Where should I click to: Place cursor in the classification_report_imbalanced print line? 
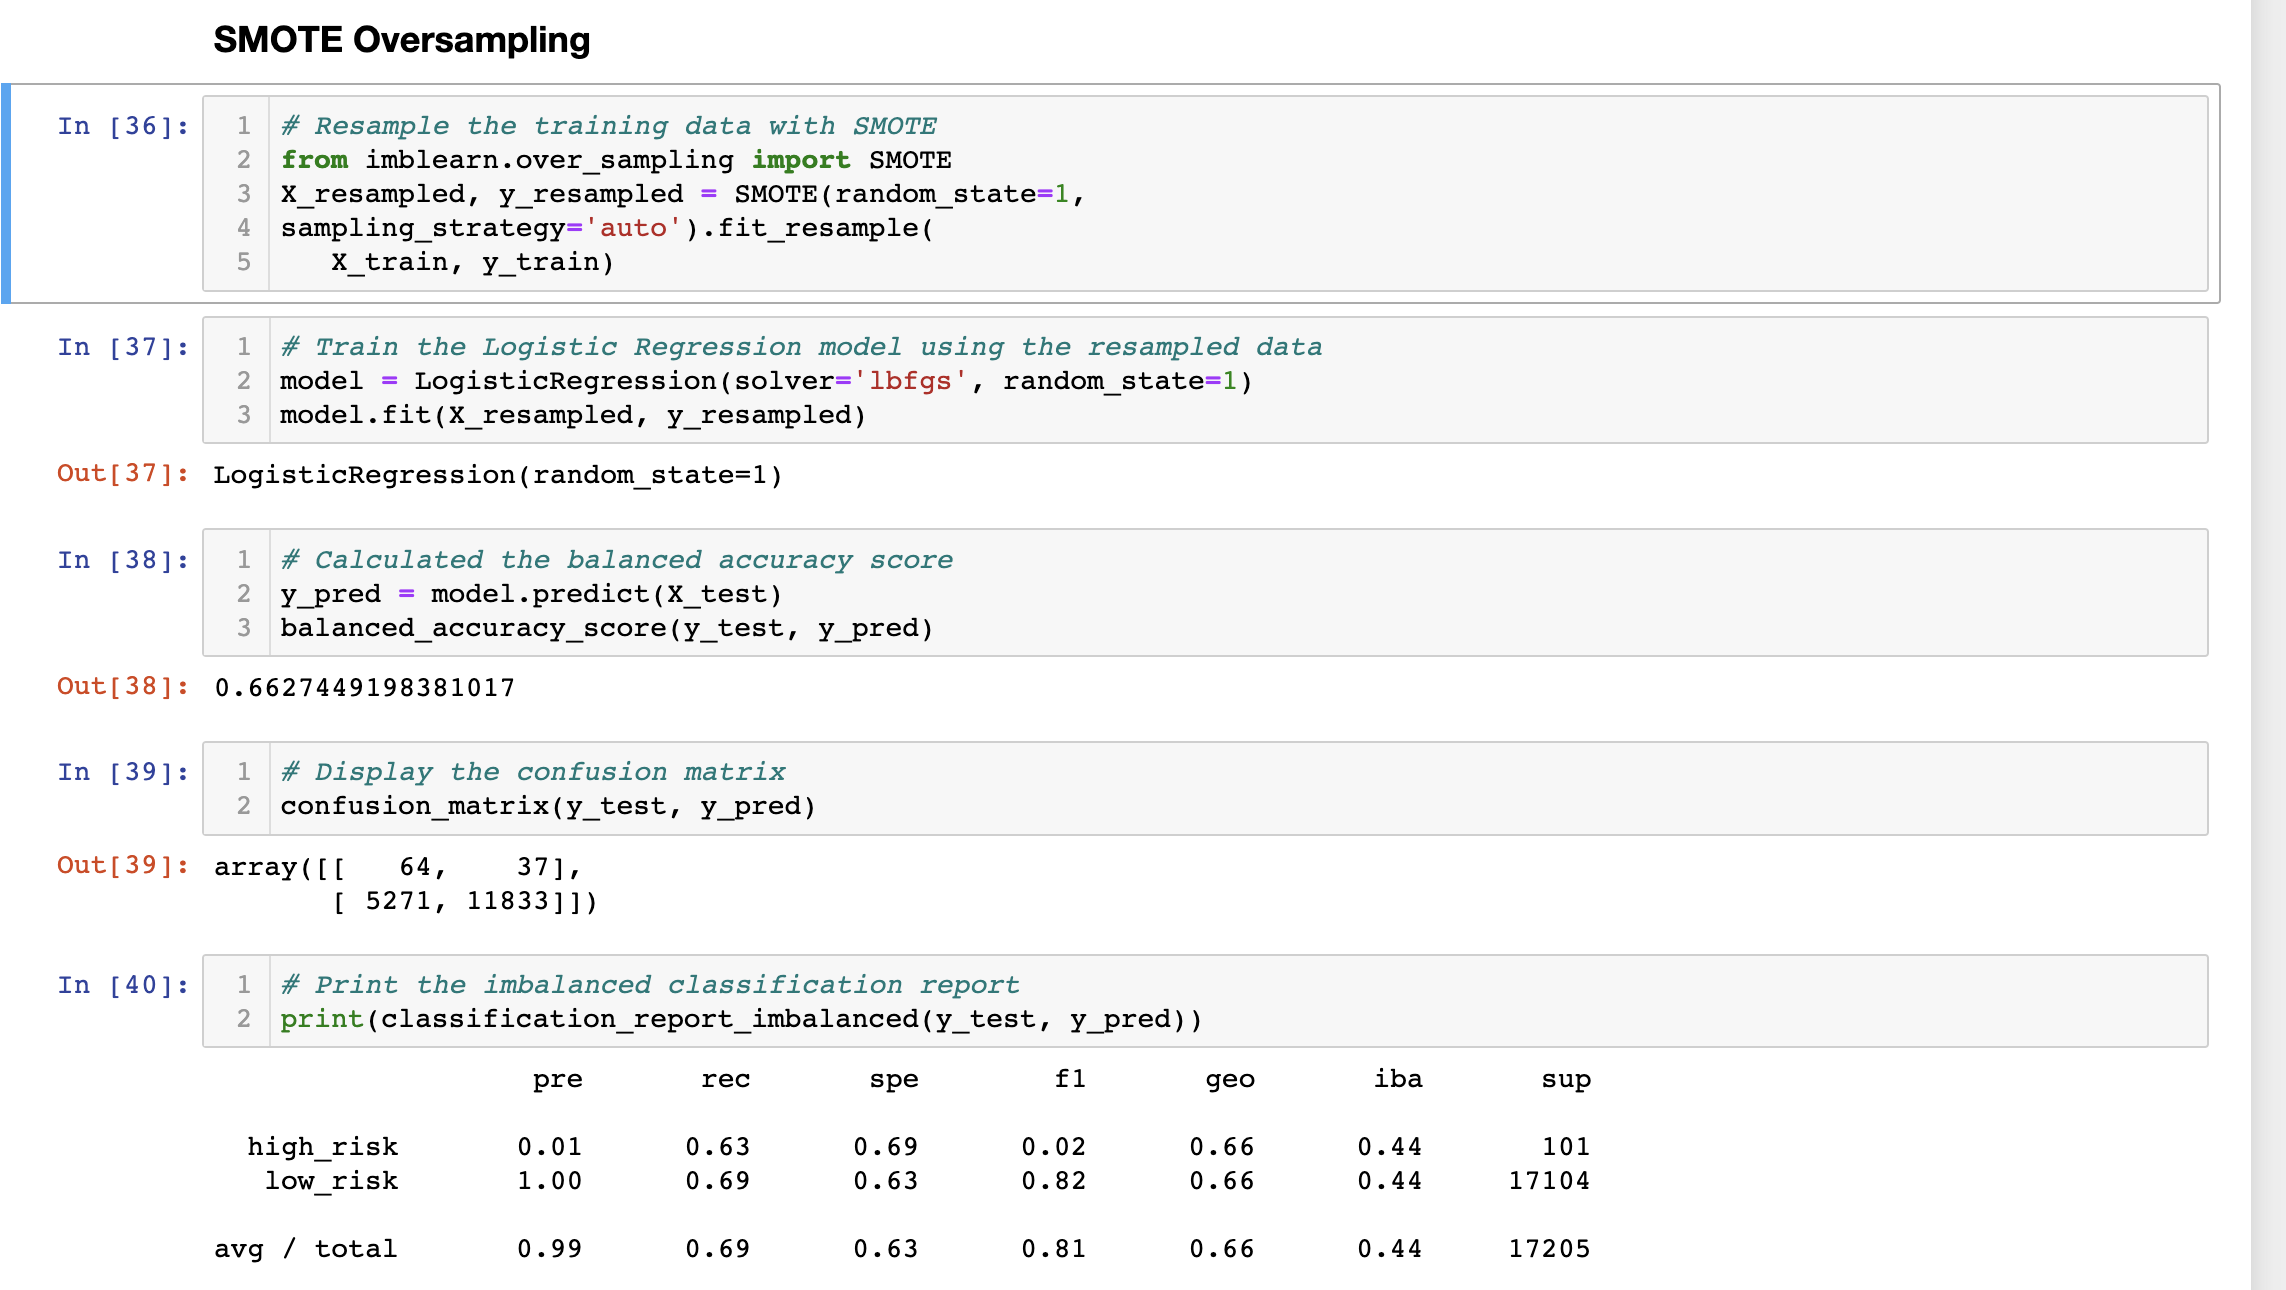point(740,1019)
